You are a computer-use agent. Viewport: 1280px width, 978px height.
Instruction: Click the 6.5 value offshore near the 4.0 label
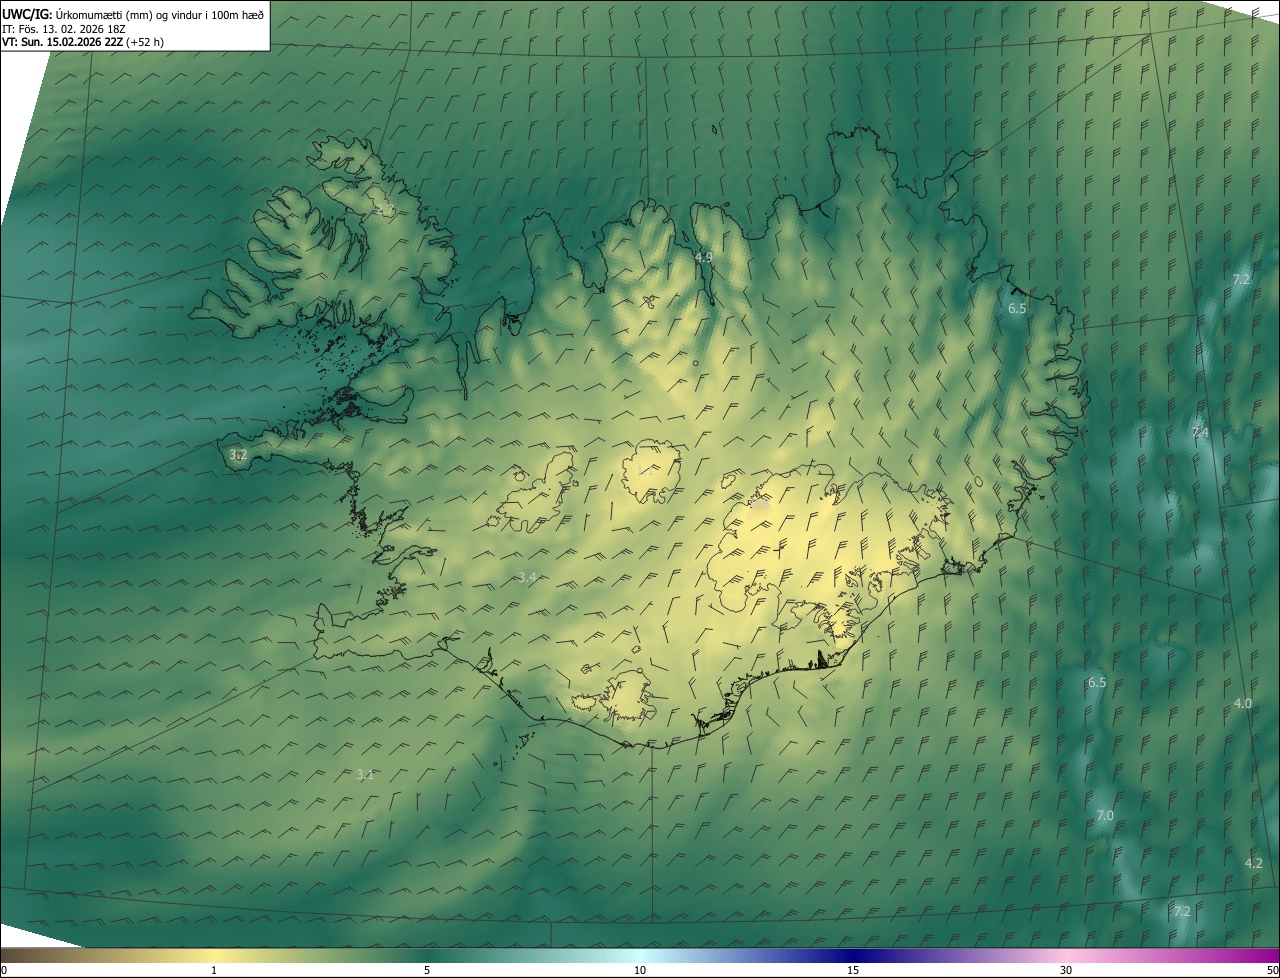(x=1097, y=682)
